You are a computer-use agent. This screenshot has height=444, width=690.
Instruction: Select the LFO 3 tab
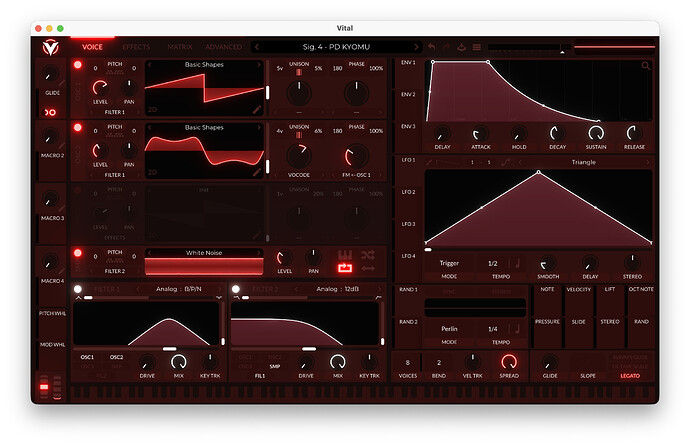click(408, 224)
